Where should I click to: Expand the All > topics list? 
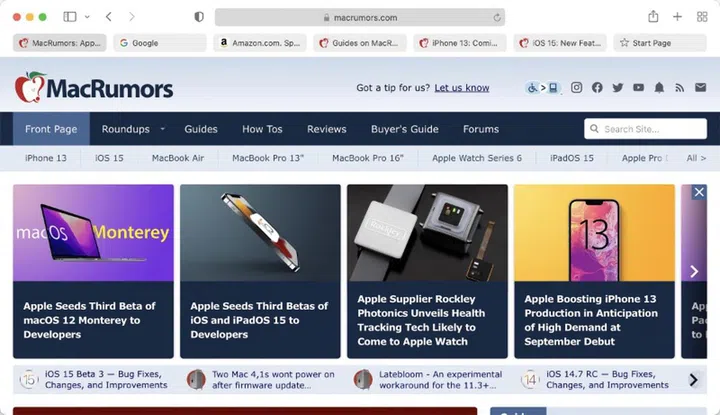click(x=696, y=158)
